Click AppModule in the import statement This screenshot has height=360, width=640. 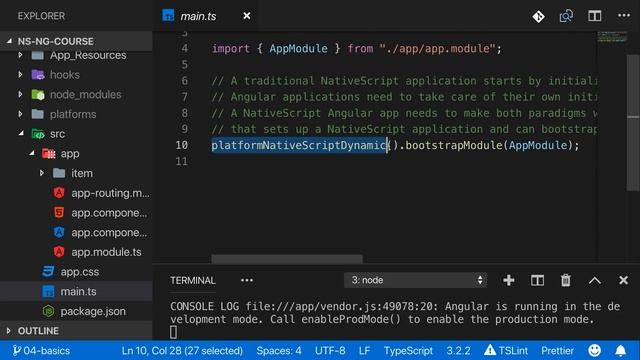point(298,49)
